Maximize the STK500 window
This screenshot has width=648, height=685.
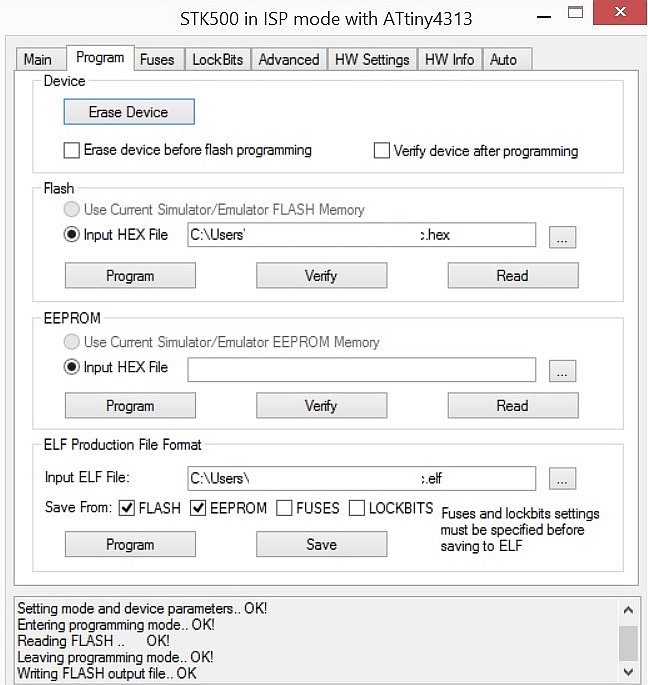(x=575, y=12)
